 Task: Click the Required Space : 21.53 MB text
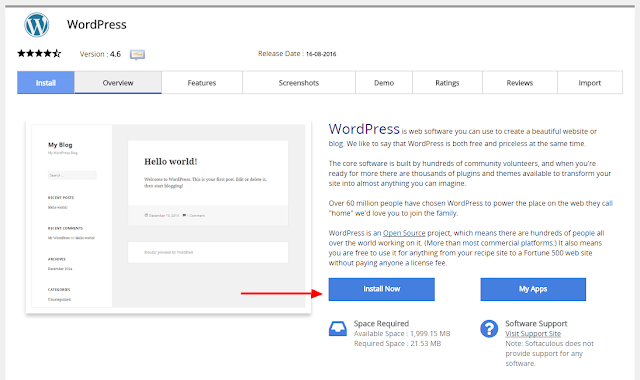398,343
